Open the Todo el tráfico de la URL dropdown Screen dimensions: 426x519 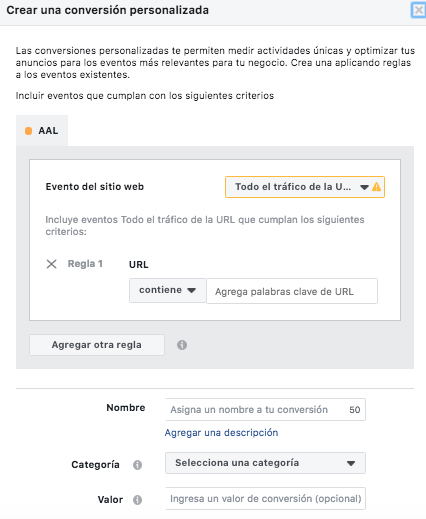point(305,187)
